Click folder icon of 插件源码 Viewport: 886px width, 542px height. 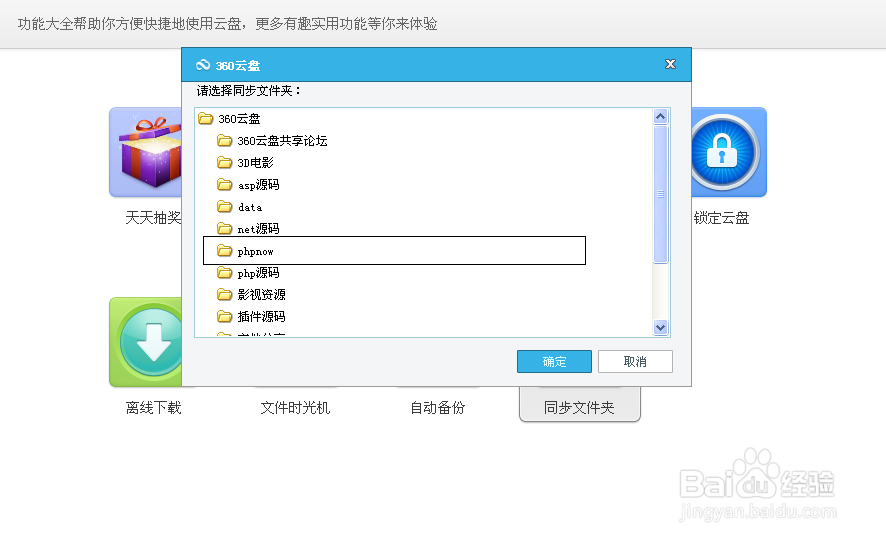225,316
